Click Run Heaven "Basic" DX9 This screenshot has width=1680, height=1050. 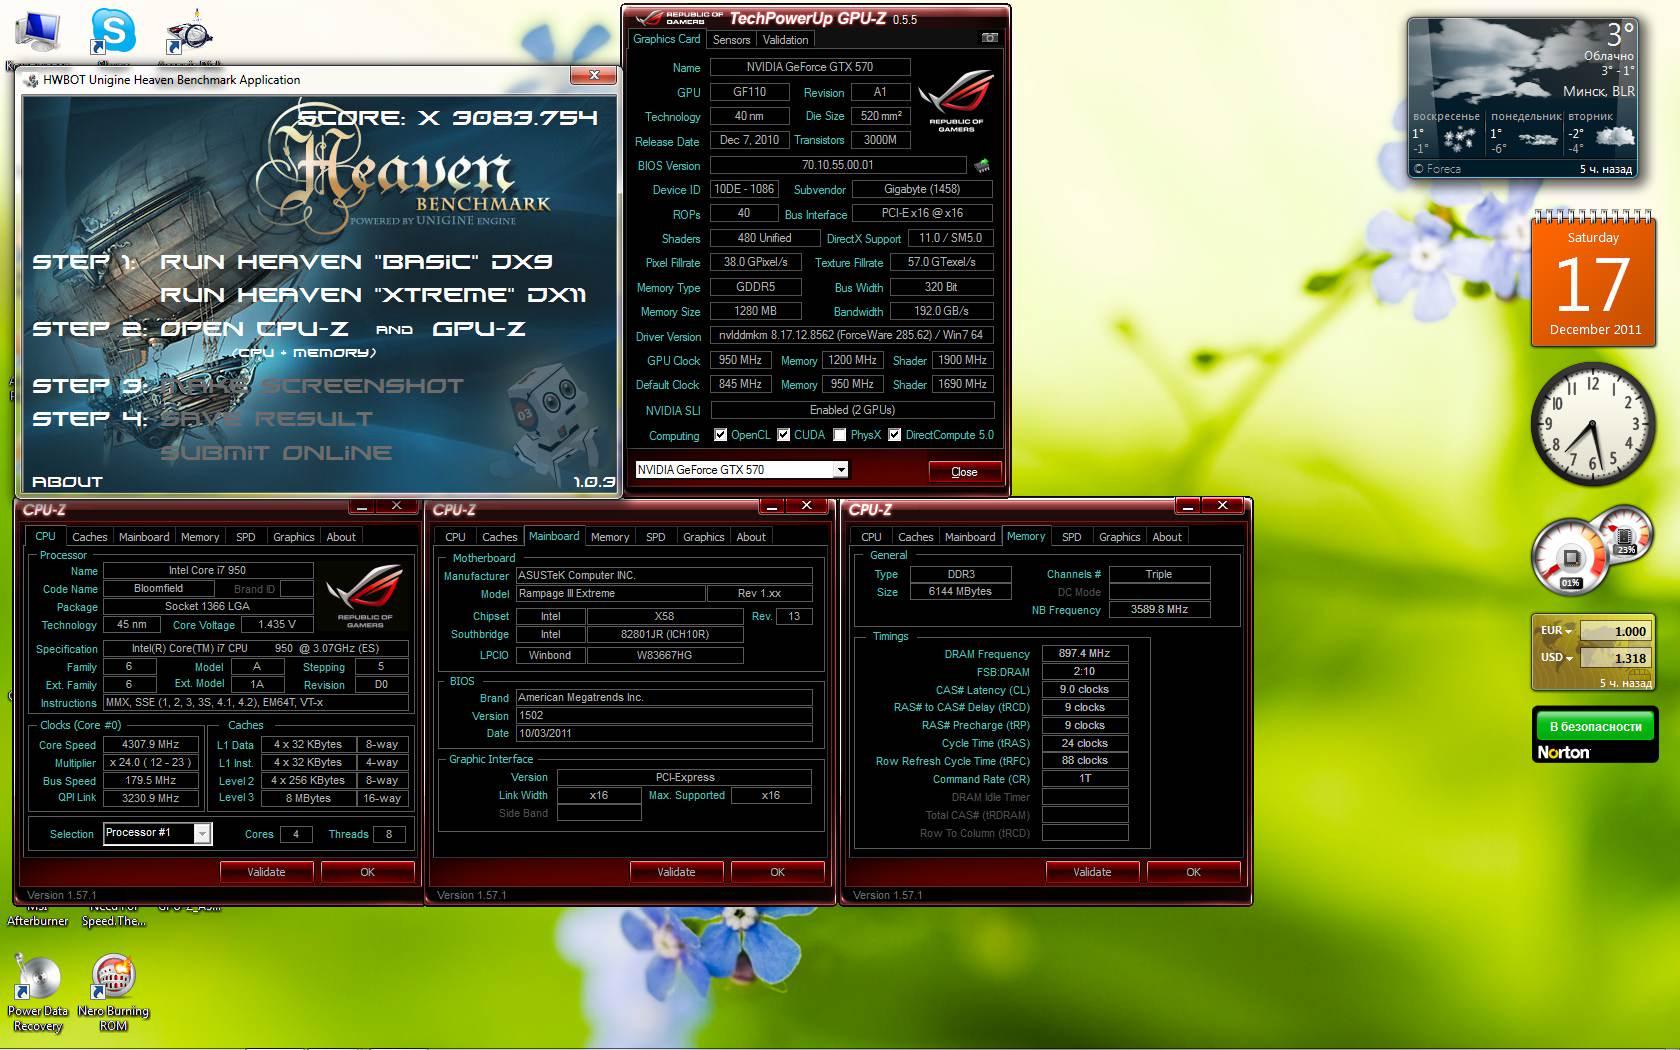(x=356, y=262)
